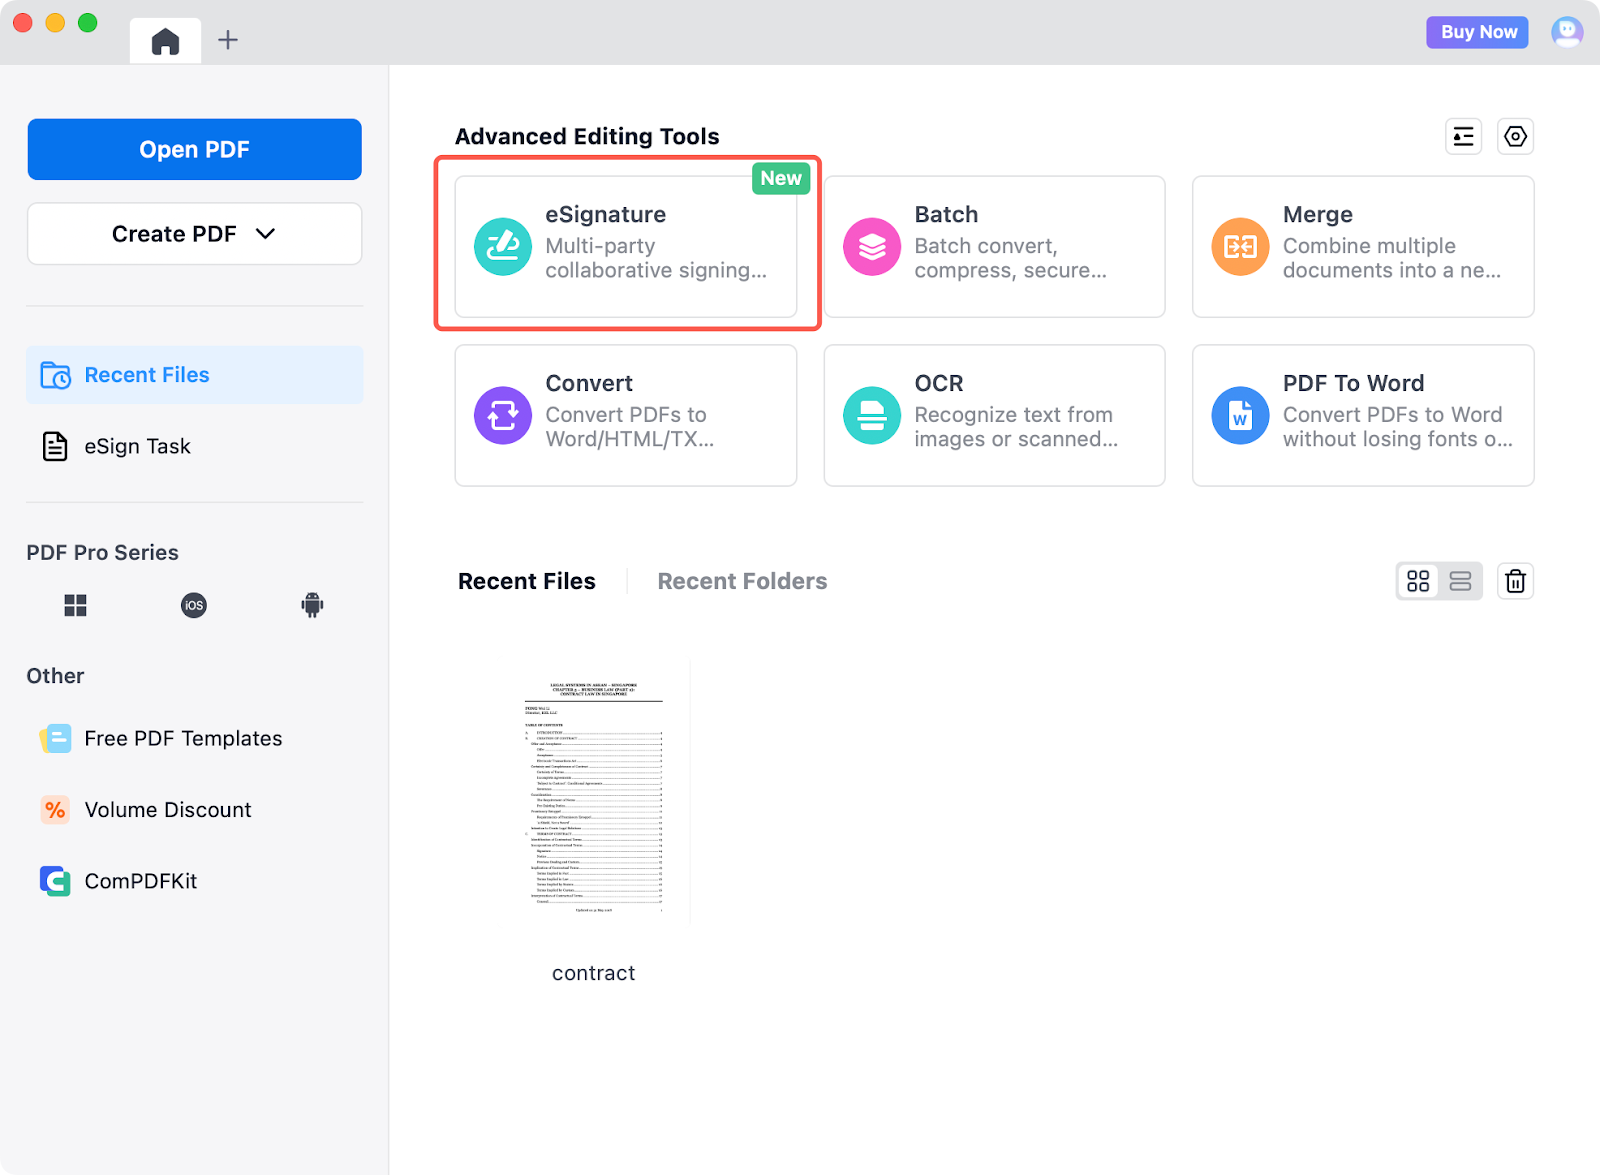This screenshot has height=1175, width=1600.
Task: Open eSign Task in sidebar
Action: [137, 446]
